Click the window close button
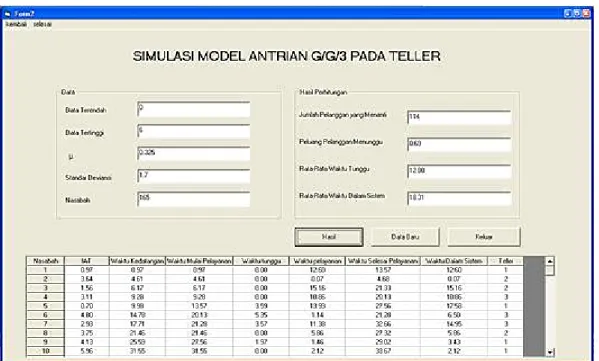 click(586, 13)
